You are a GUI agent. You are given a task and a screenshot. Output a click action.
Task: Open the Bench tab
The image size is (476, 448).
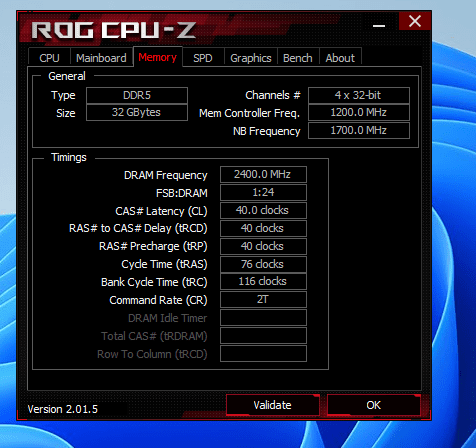point(298,58)
